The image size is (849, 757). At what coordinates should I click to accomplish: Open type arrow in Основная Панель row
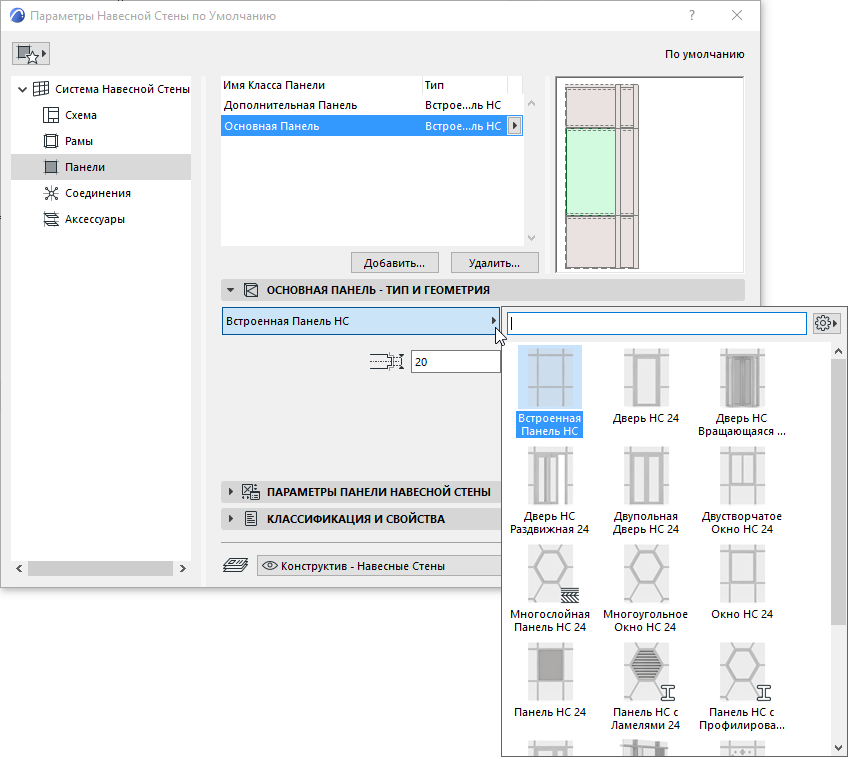tap(514, 126)
